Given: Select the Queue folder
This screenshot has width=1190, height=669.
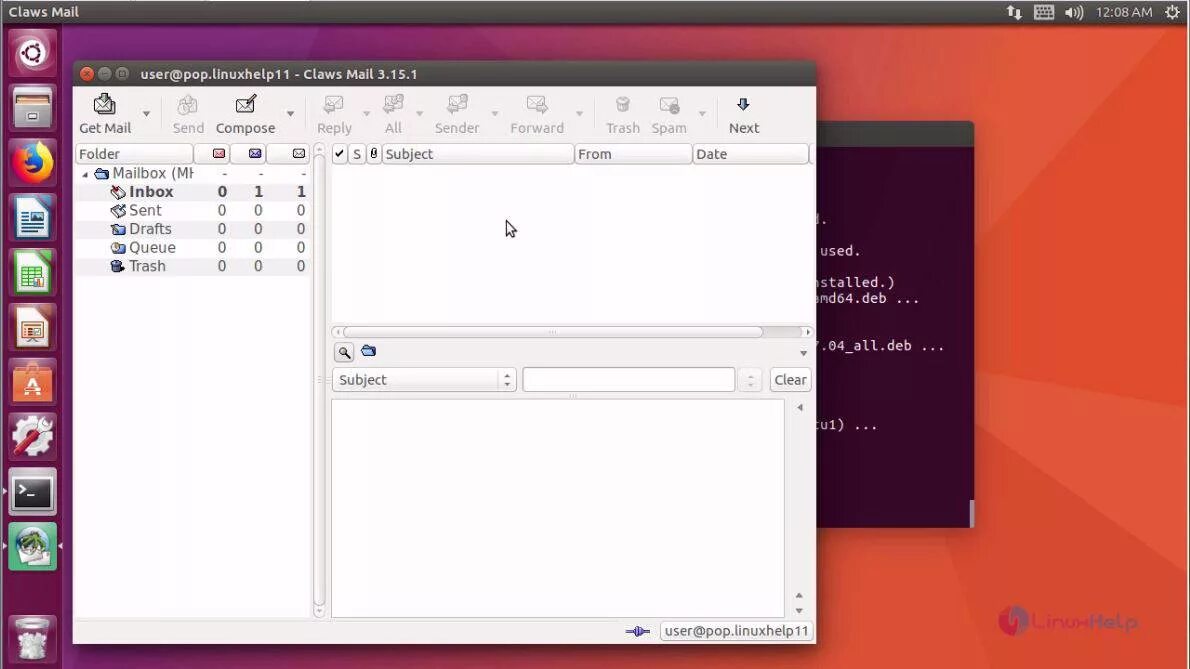Looking at the screenshot, I should pos(152,247).
